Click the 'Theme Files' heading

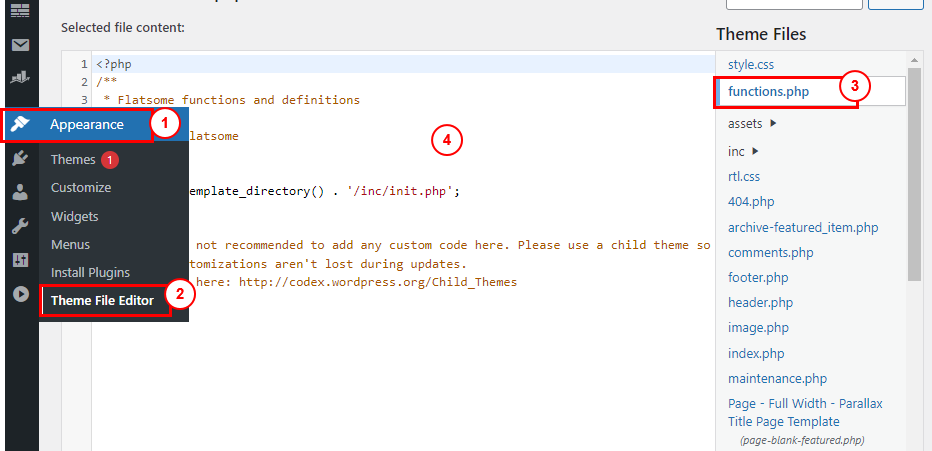coord(761,34)
